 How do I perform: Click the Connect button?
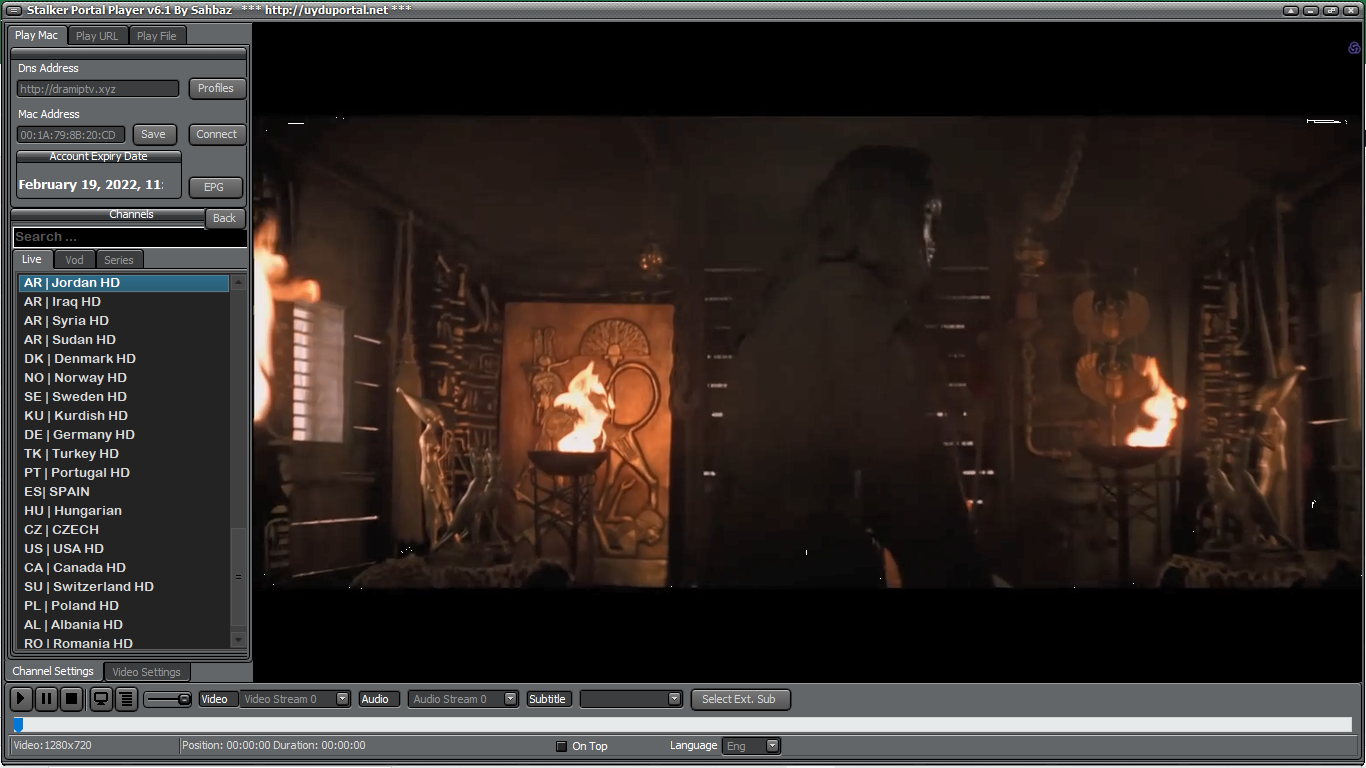[x=217, y=134]
